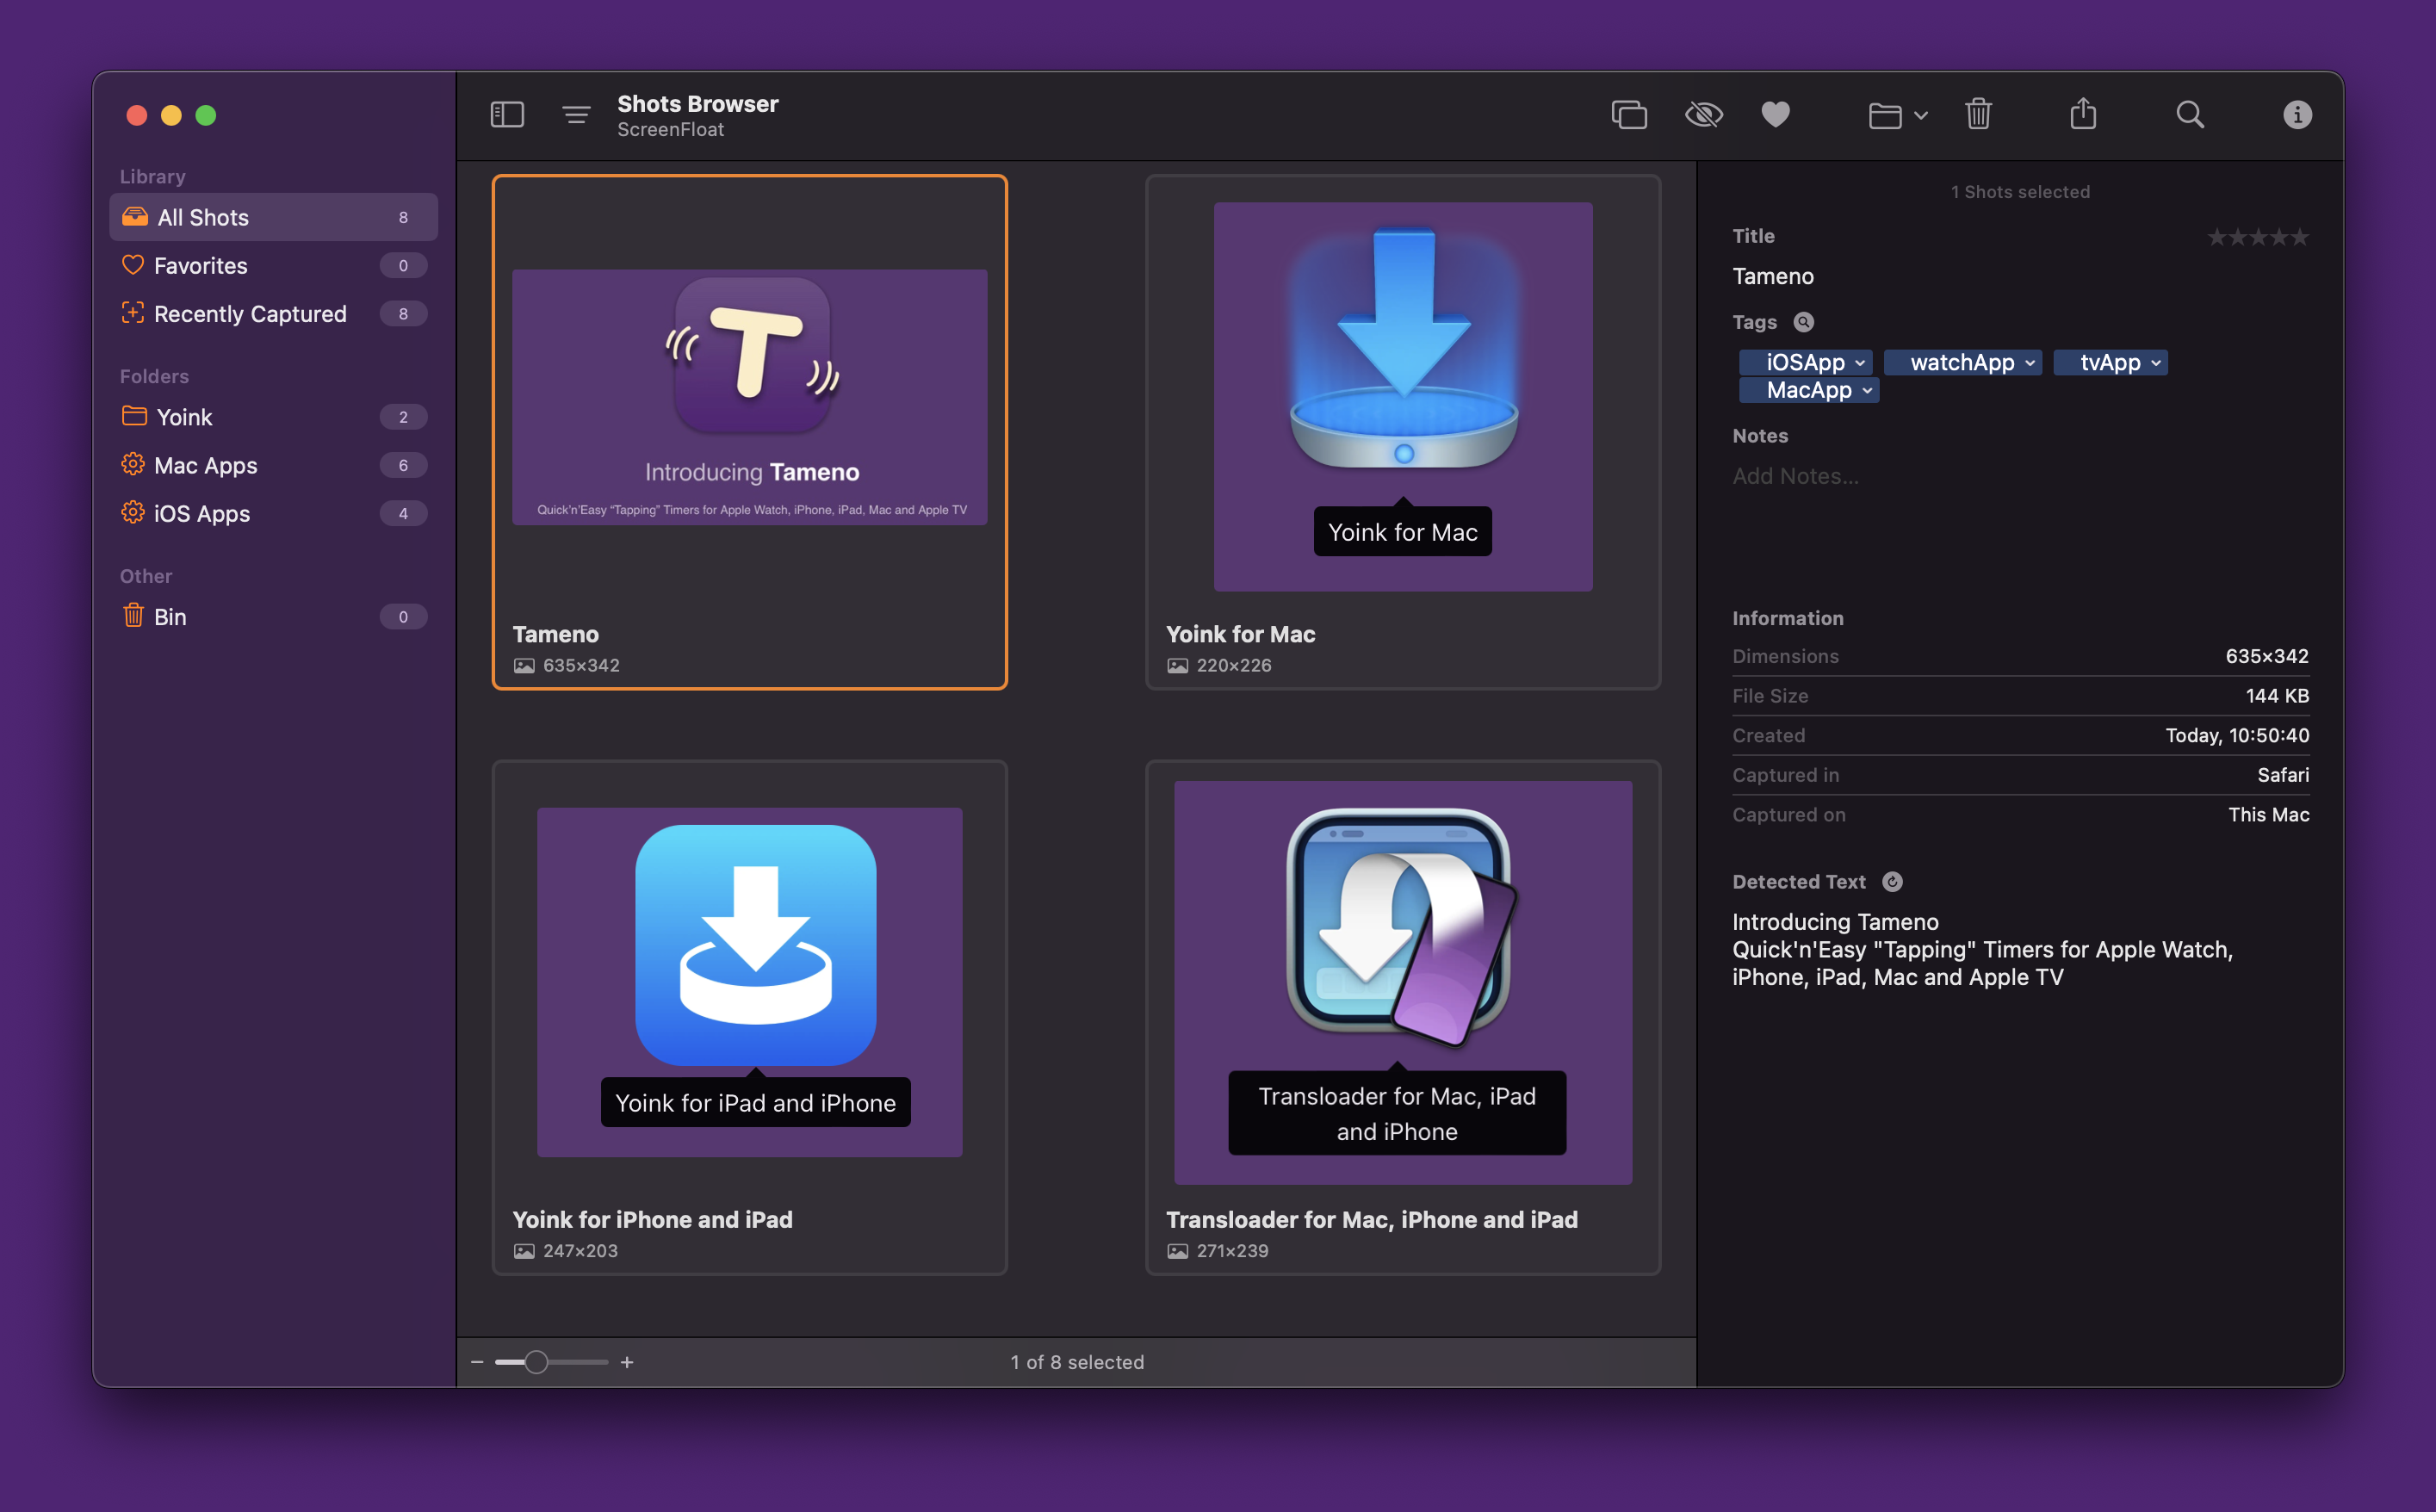
Task: Toggle shot visibility with crossed eye icon
Action: click(1704, 115)
